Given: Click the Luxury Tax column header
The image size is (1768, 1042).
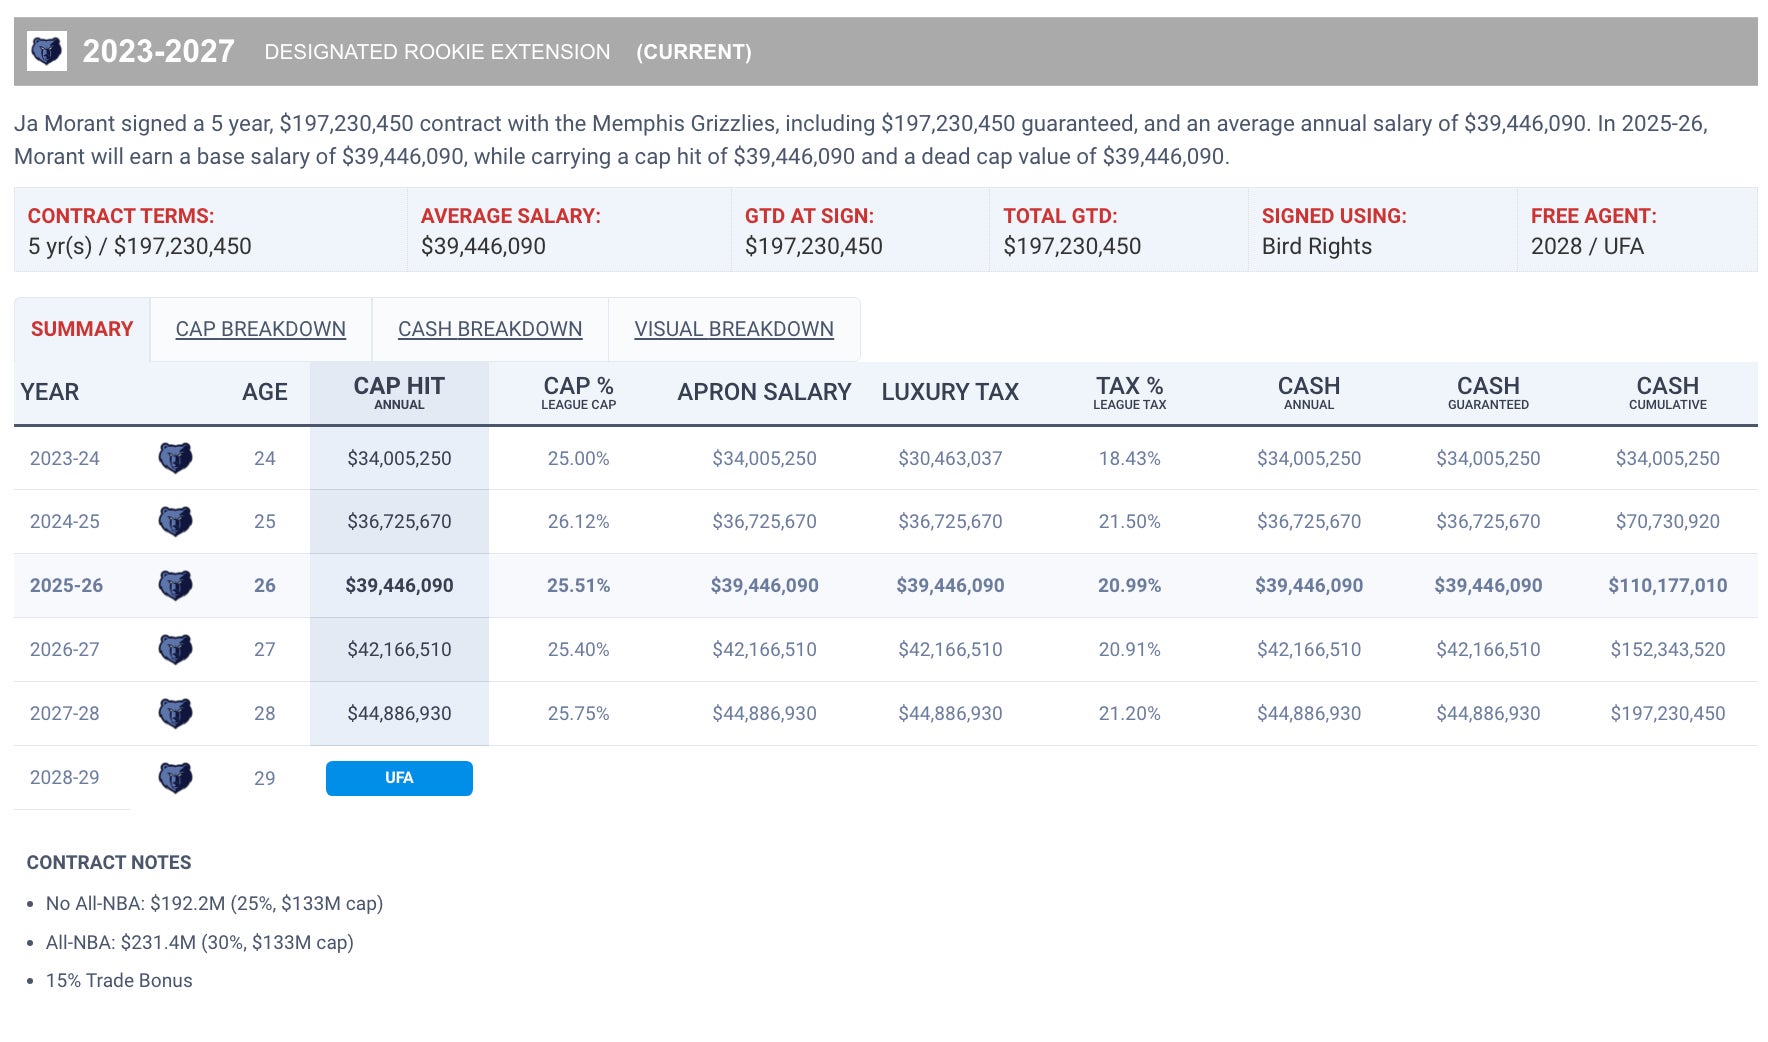Looking at the screenshot, I should click(x=949, y=392).
